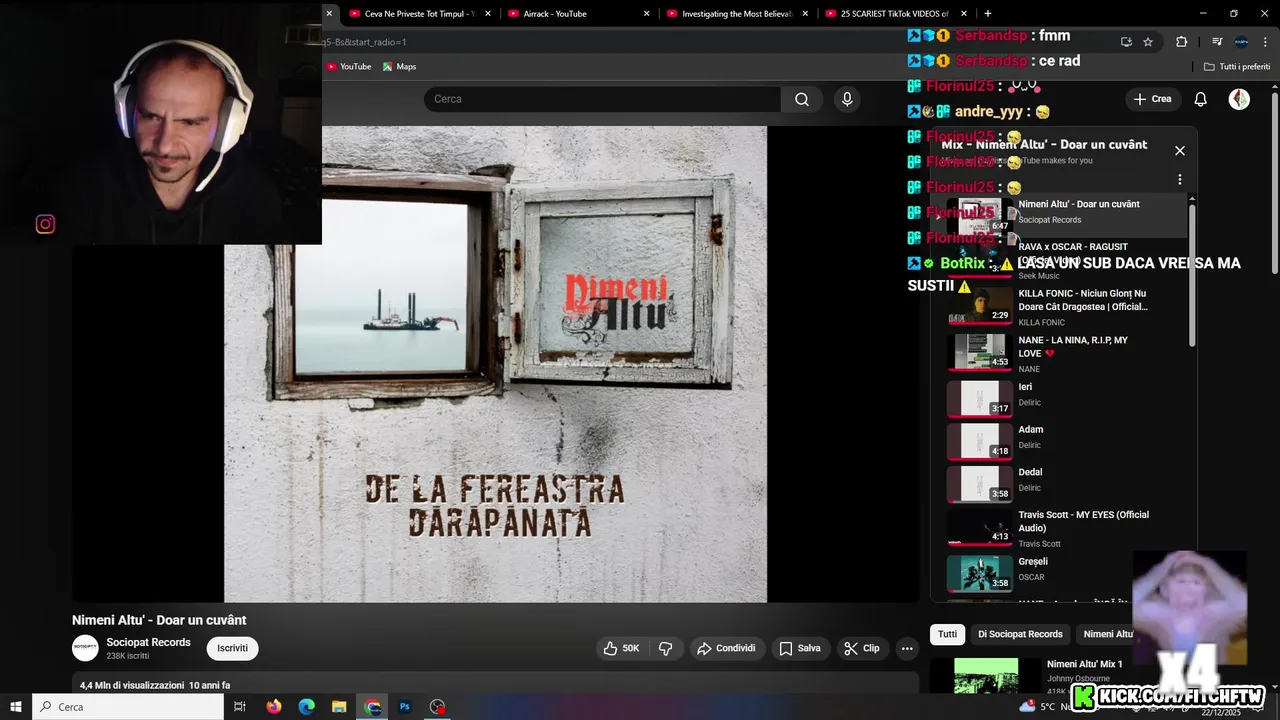Open Tutti i preferiti bookmarks folder
The width and height of the screenshot is (1280, 720).
tap(1237, 67)
